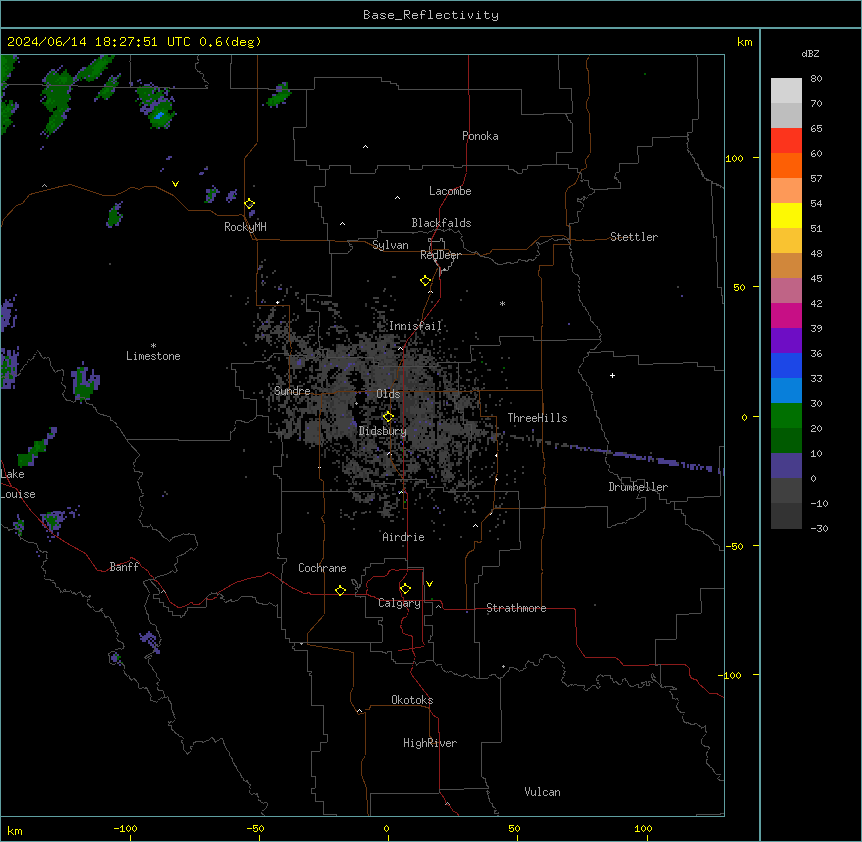Select the pink 45 dBZ legend swatch
Image resolution: width=862 pixels, height=842 pixels.
[x=786, y=290]
